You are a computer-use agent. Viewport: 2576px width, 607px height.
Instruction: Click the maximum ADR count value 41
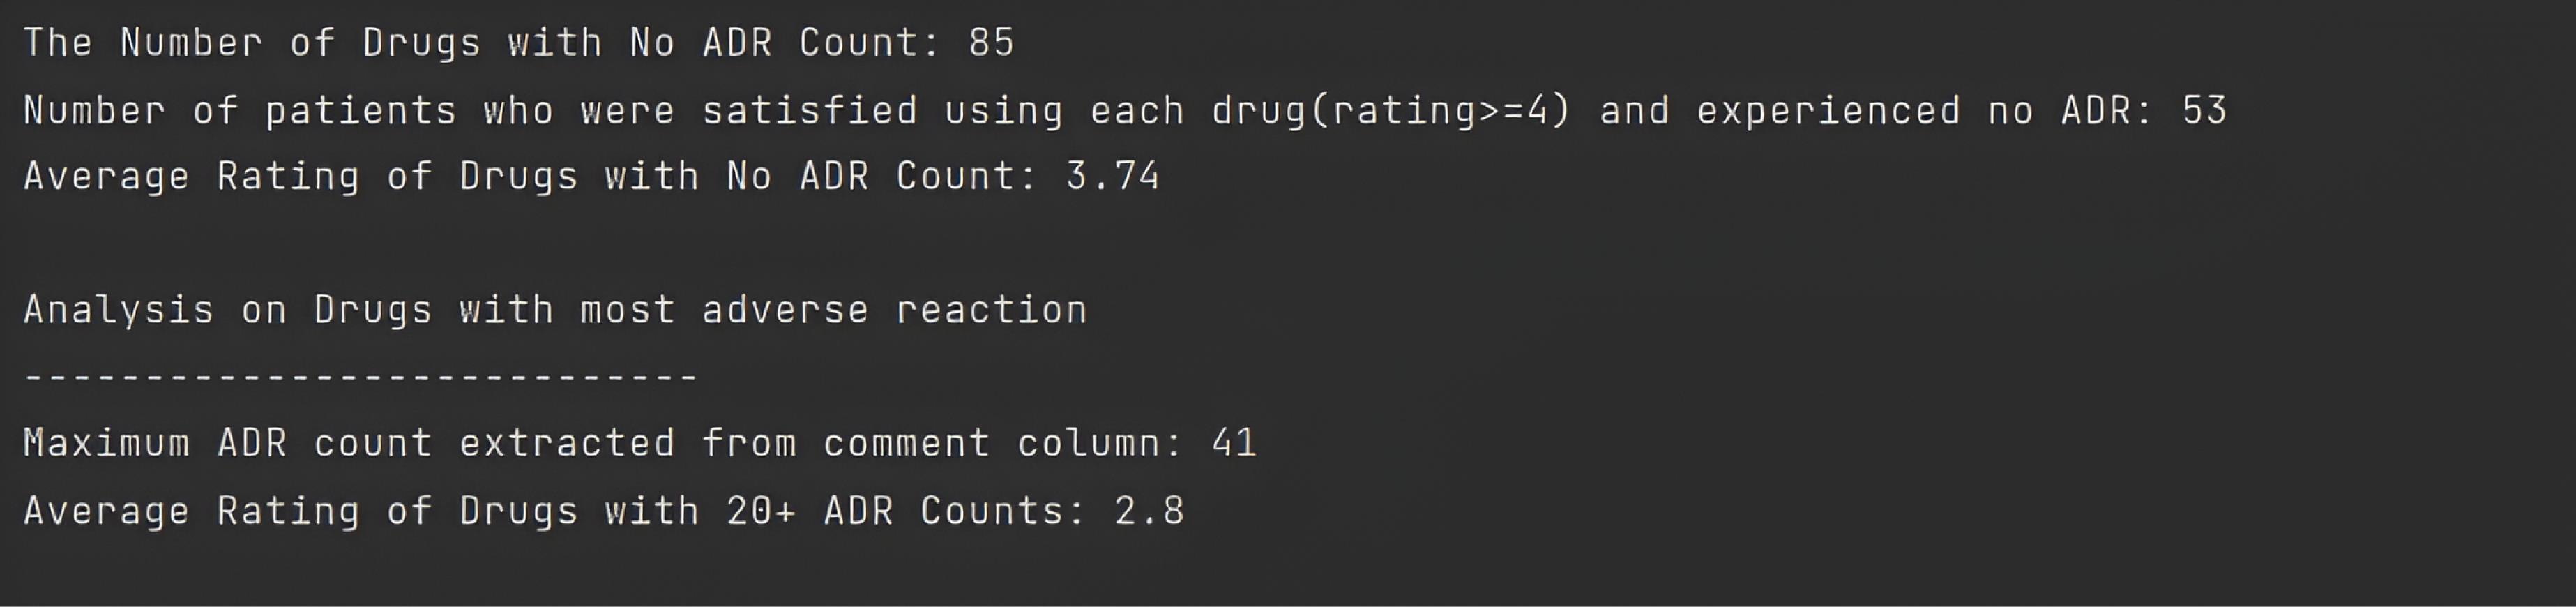coord(1233,443)
